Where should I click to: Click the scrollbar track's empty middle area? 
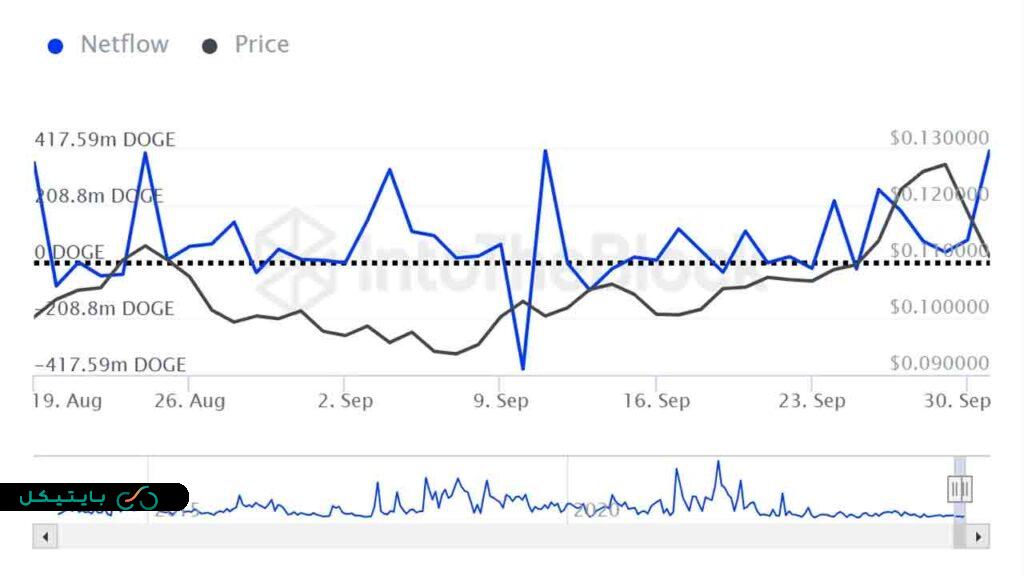[500, 538]
